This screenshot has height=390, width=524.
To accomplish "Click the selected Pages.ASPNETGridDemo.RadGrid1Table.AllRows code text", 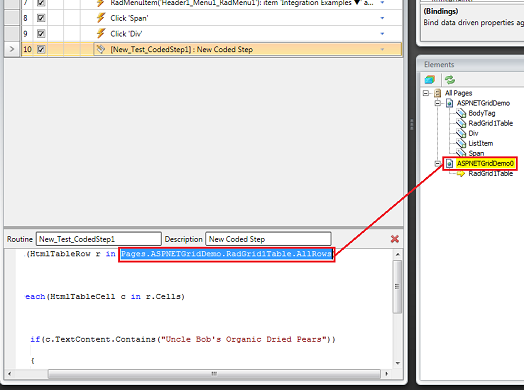I will coord(227,254).
